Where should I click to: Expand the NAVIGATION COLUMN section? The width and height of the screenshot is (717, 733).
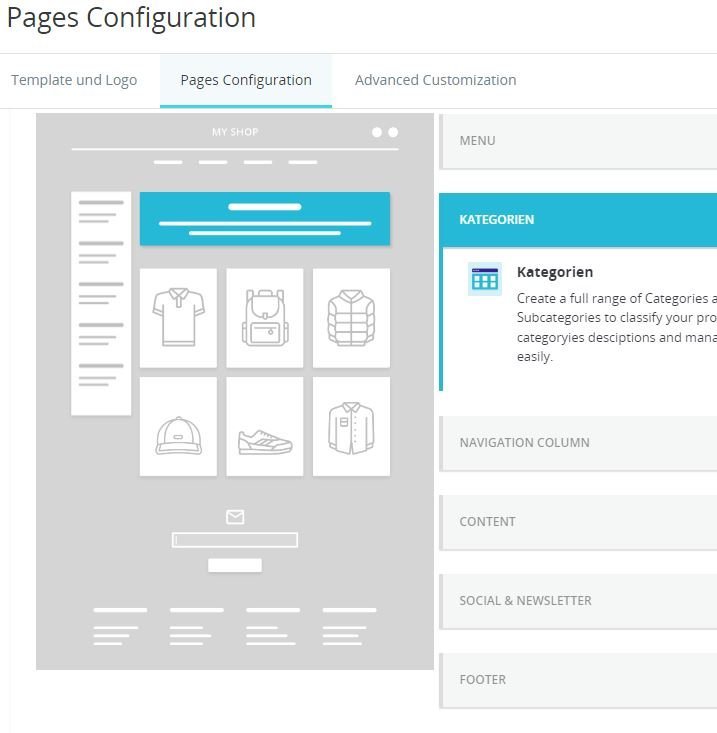(x=578, y=442)
